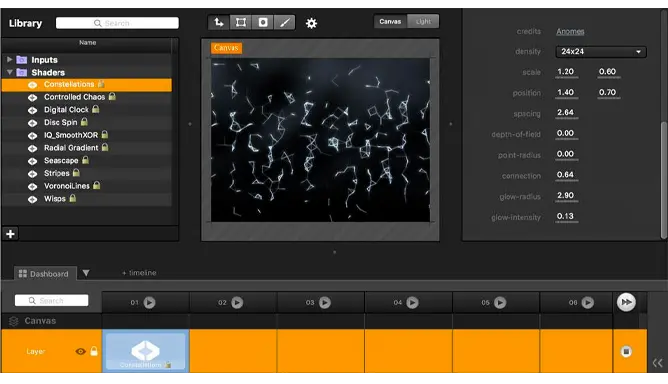Click the shader icon beside Constellations
The width and height of the screenshot is (668, 384).
[32, 85]
